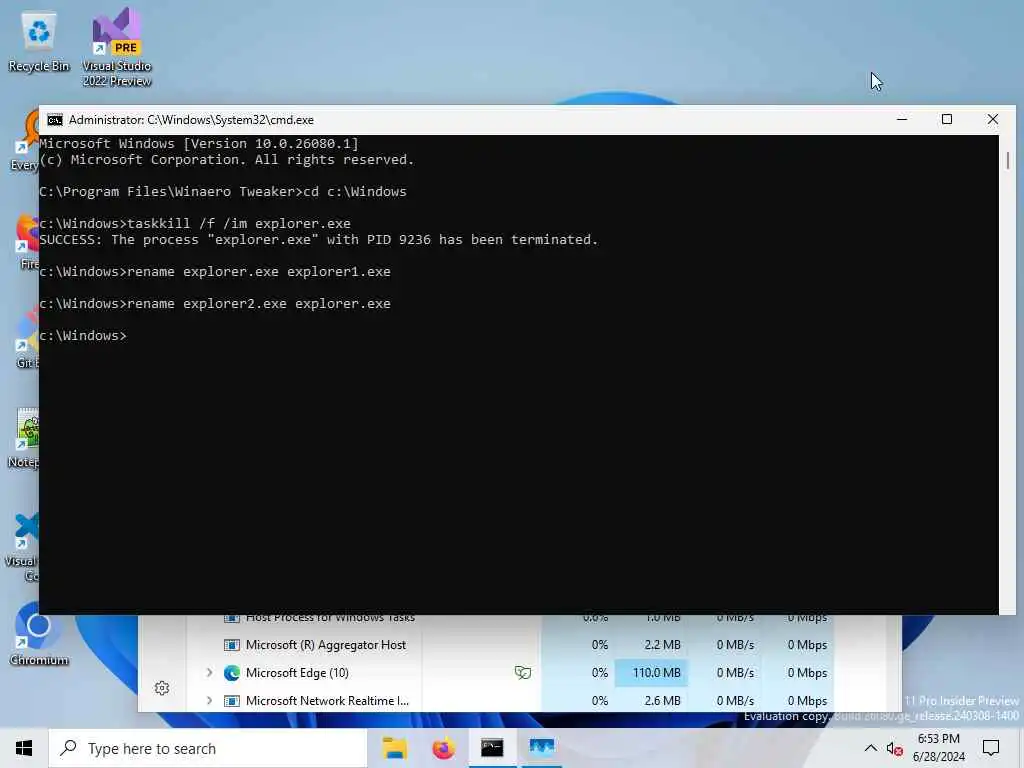The width and height of the screenshot is (1024, 768).
Task: Open the clock showing 6:53 PM
Action: coord(938,748)
